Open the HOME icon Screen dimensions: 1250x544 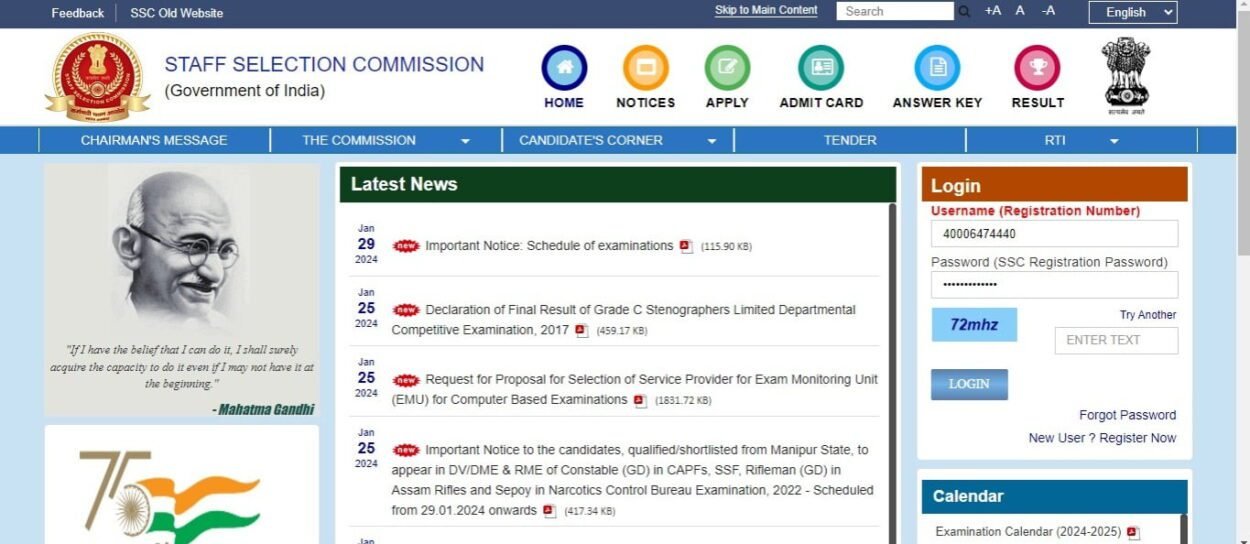click(x=564, y=68)
